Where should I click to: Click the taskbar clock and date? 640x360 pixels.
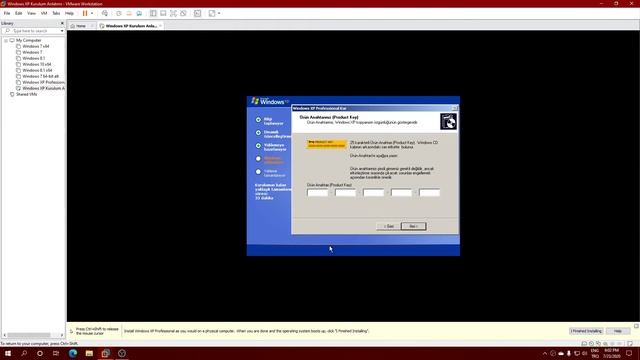coord(611,353)
